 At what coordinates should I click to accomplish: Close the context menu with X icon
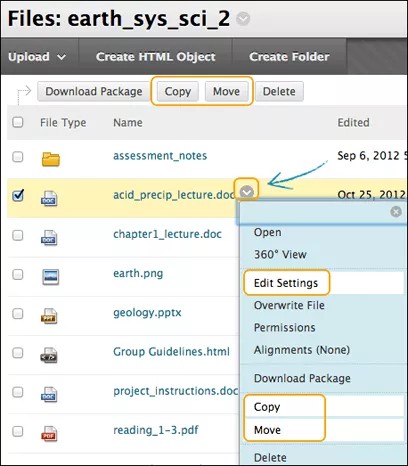pyautogui.click(x=396, y=212)
